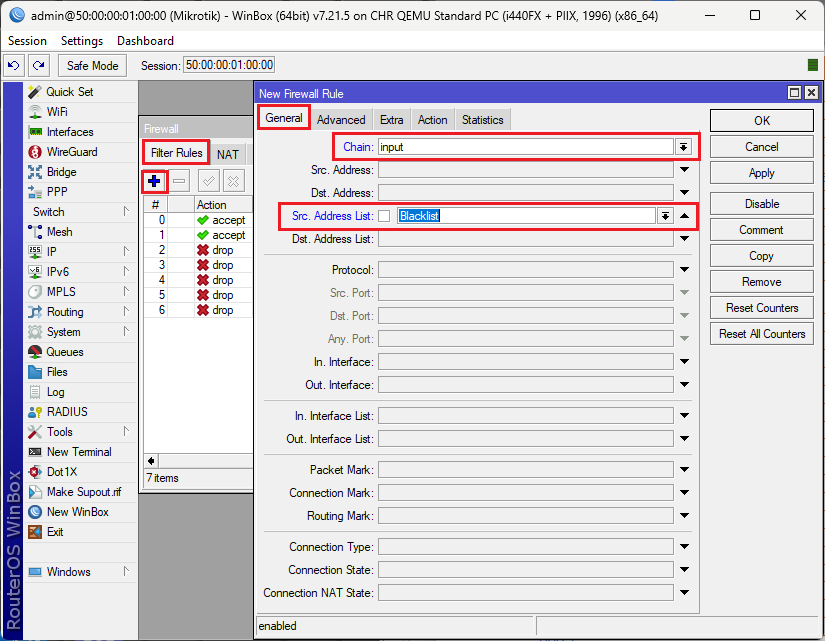Expand the Dst. Address field
This screenshot has width=825, height=641.
(x=685, y=193)
